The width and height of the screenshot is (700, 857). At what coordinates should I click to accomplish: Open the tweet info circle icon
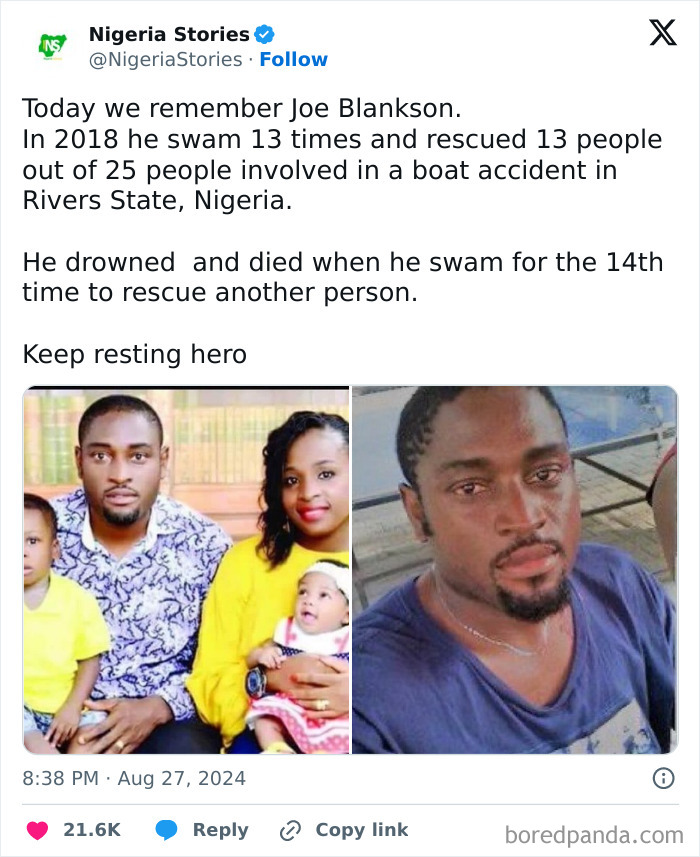(663, 778)
